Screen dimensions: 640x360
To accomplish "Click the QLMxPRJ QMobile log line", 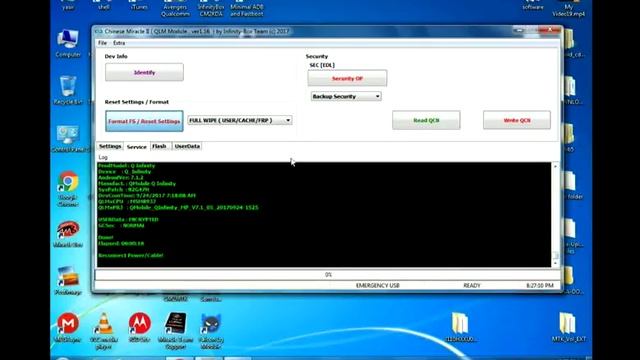I will click(x=178, y=207).
